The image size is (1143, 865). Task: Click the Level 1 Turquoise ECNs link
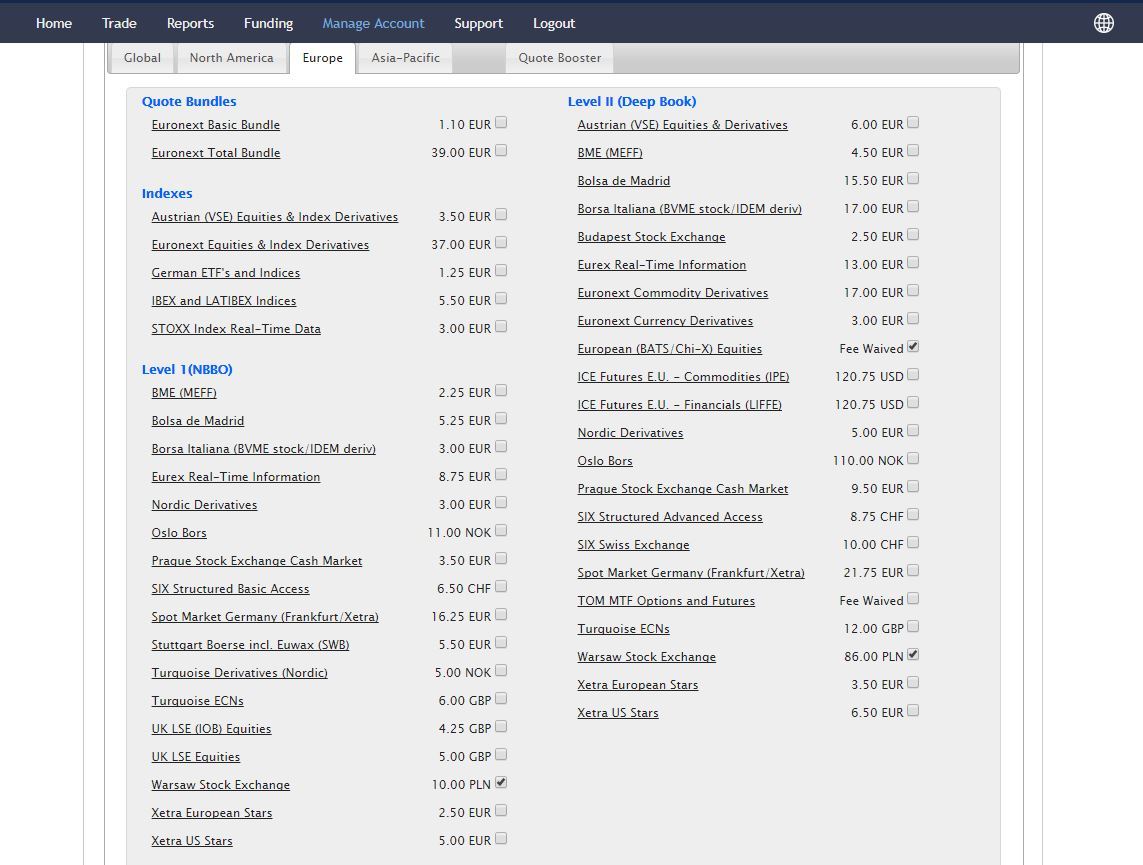point(198,701)
